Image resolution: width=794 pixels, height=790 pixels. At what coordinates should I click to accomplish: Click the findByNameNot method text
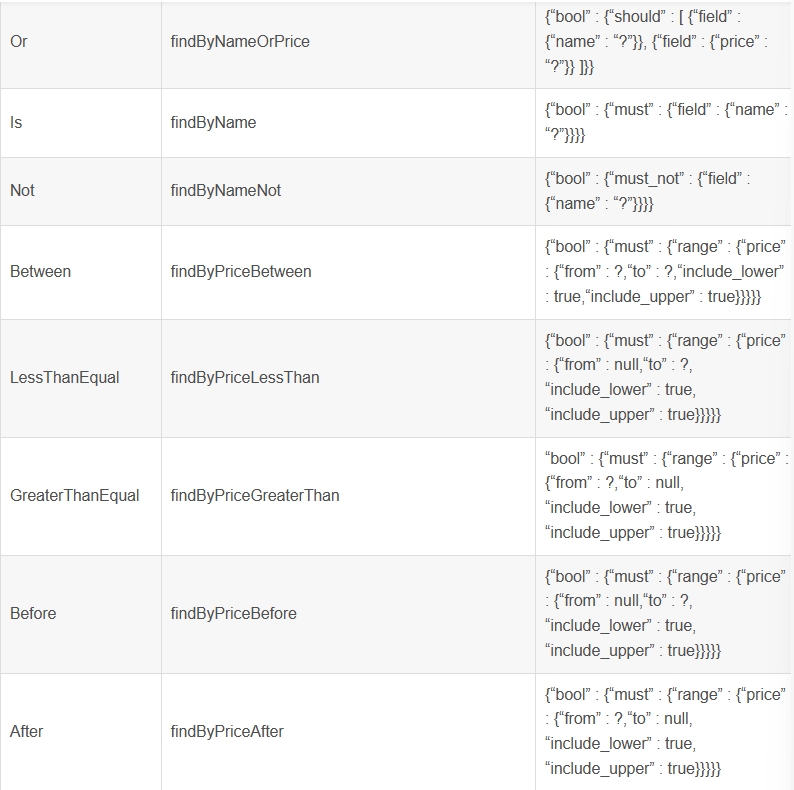click(226, 190)
